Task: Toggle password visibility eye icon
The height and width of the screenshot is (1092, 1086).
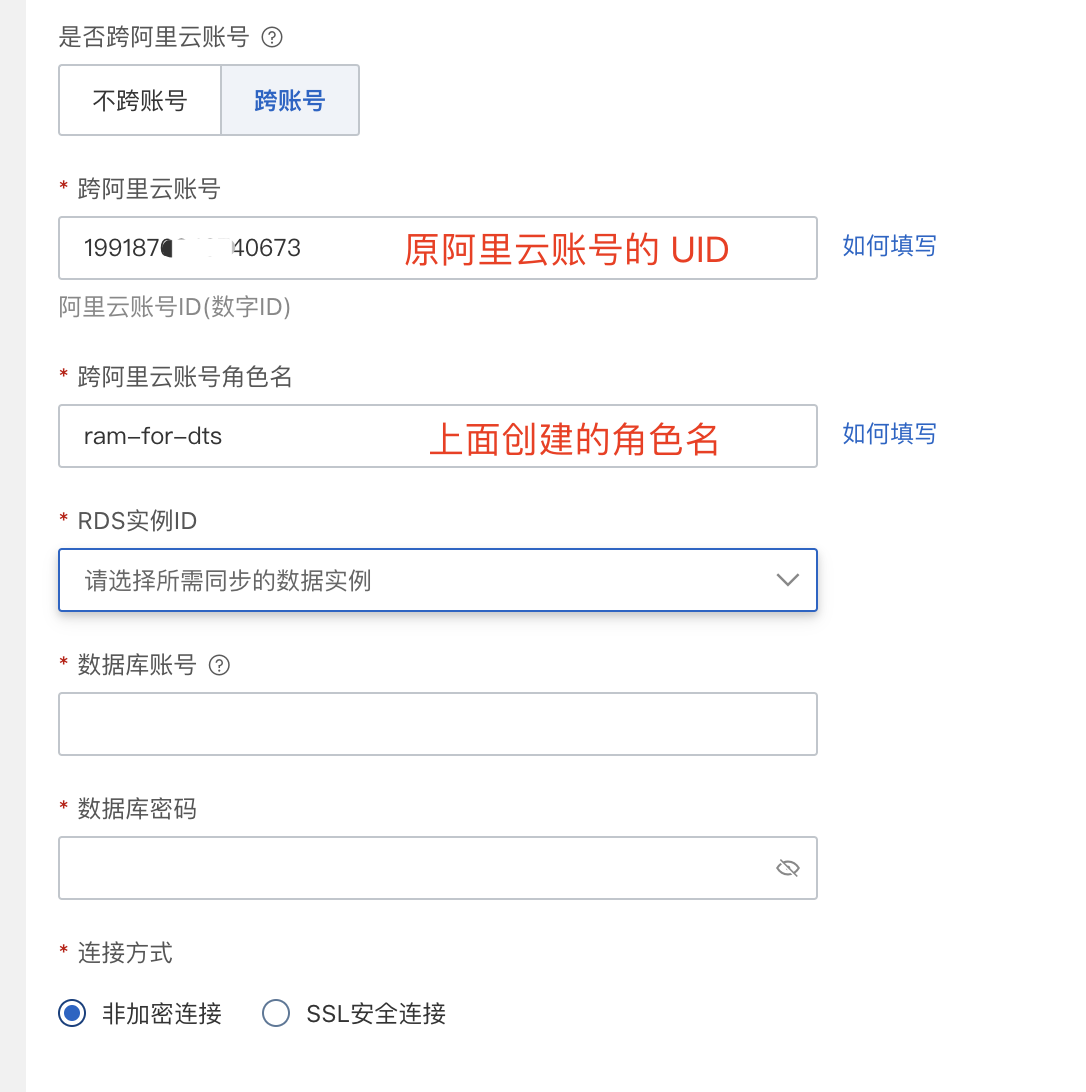Action: [x=788, y=868]
